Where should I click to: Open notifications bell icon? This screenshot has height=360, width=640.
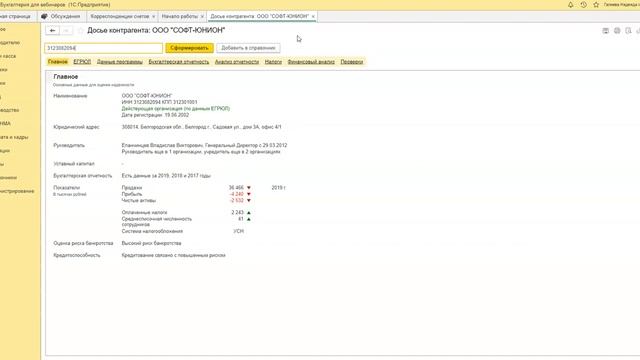pyautogui.click(x=571, y=5)
